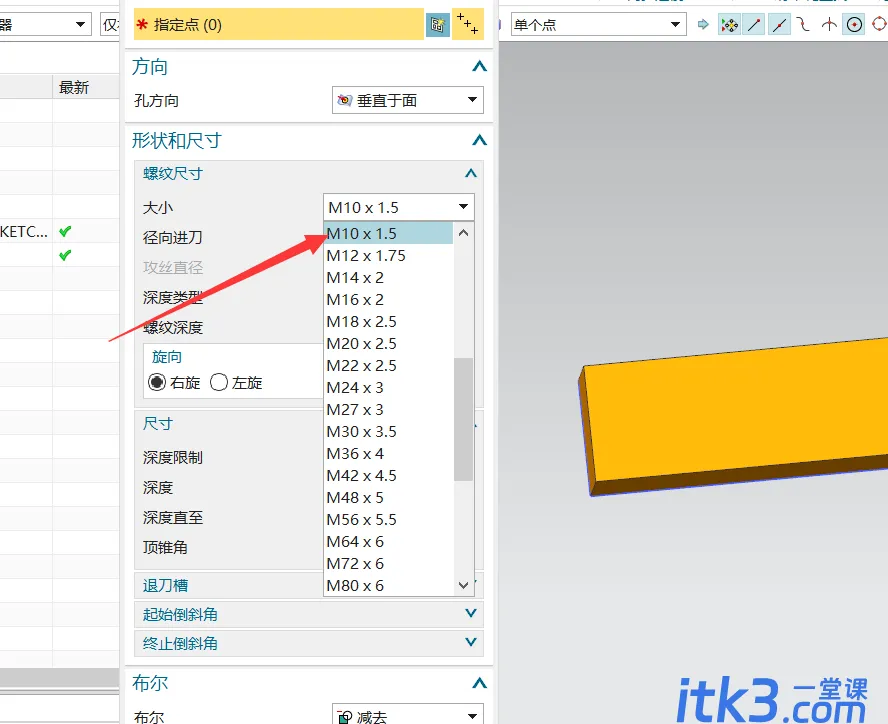Pick the M64 x 6 thread size
888x724 pixels.
point(388,541)
